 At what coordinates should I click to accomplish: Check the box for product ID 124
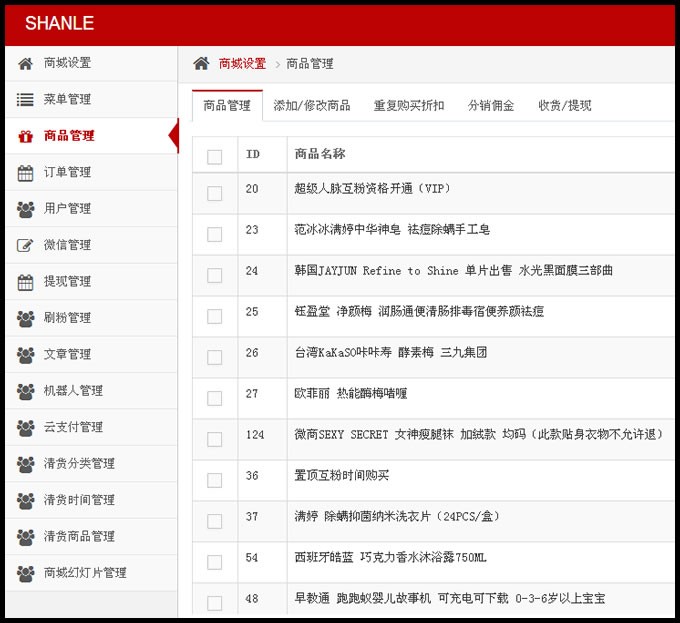point(215,439)
